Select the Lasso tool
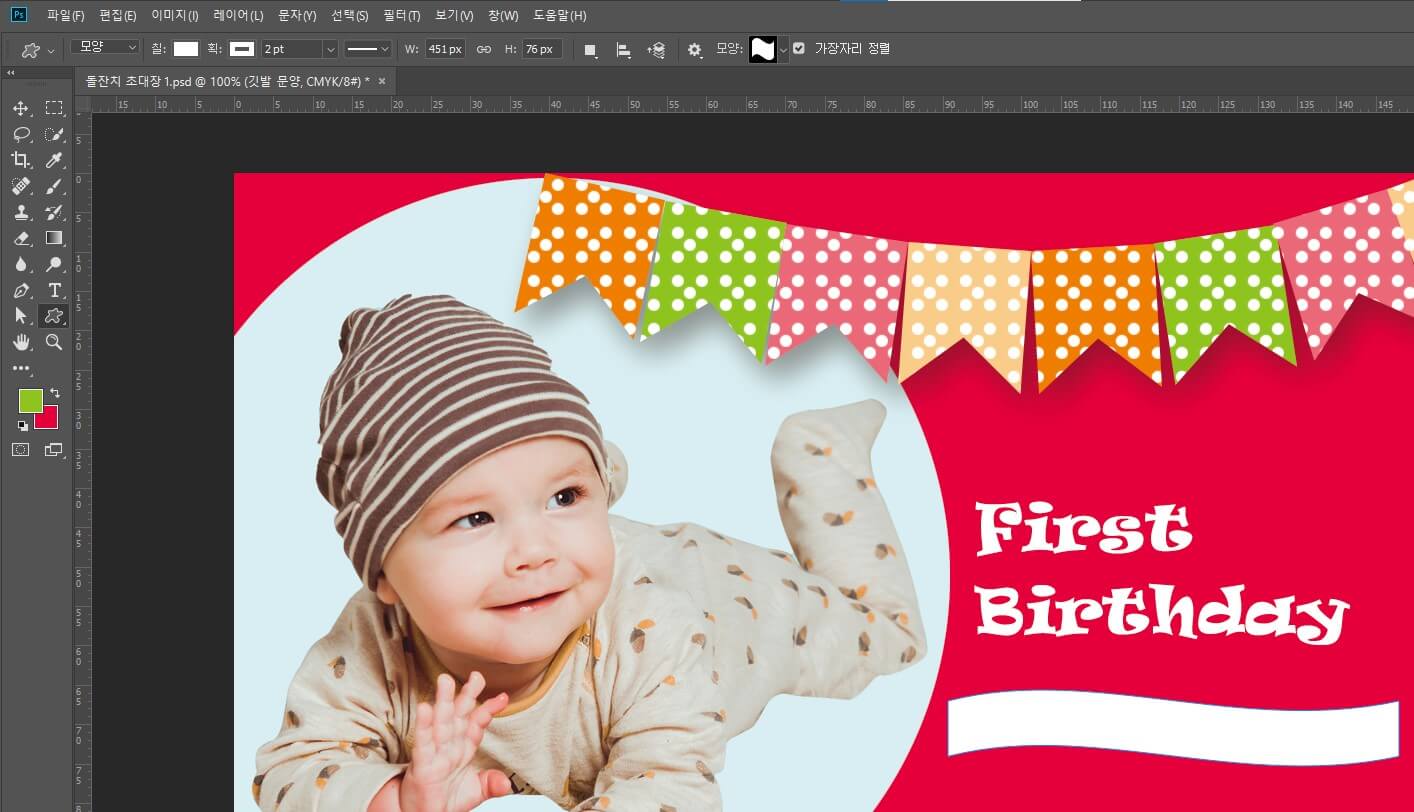This screenshot has width=1414, height=812. (21, 134)
